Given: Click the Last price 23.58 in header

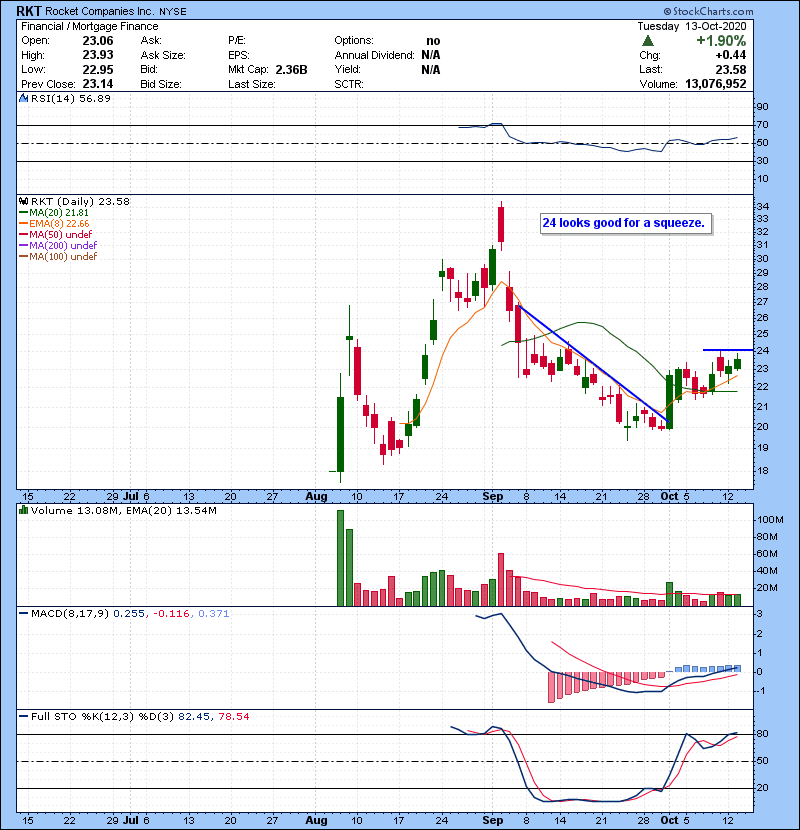Looking at the screenshot, I should pos(731,69).
